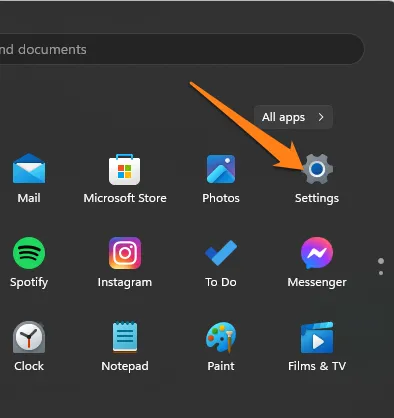Image resolution: width=394 pixels, height=418 pixels.
Task: Click the All apps button
Action: pyautogui.click(x=293, y=117)
